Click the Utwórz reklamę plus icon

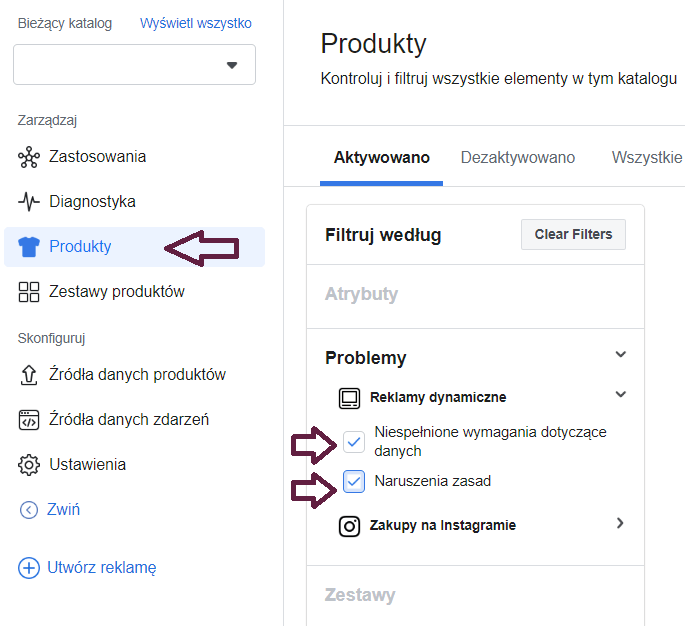point(29,568)
